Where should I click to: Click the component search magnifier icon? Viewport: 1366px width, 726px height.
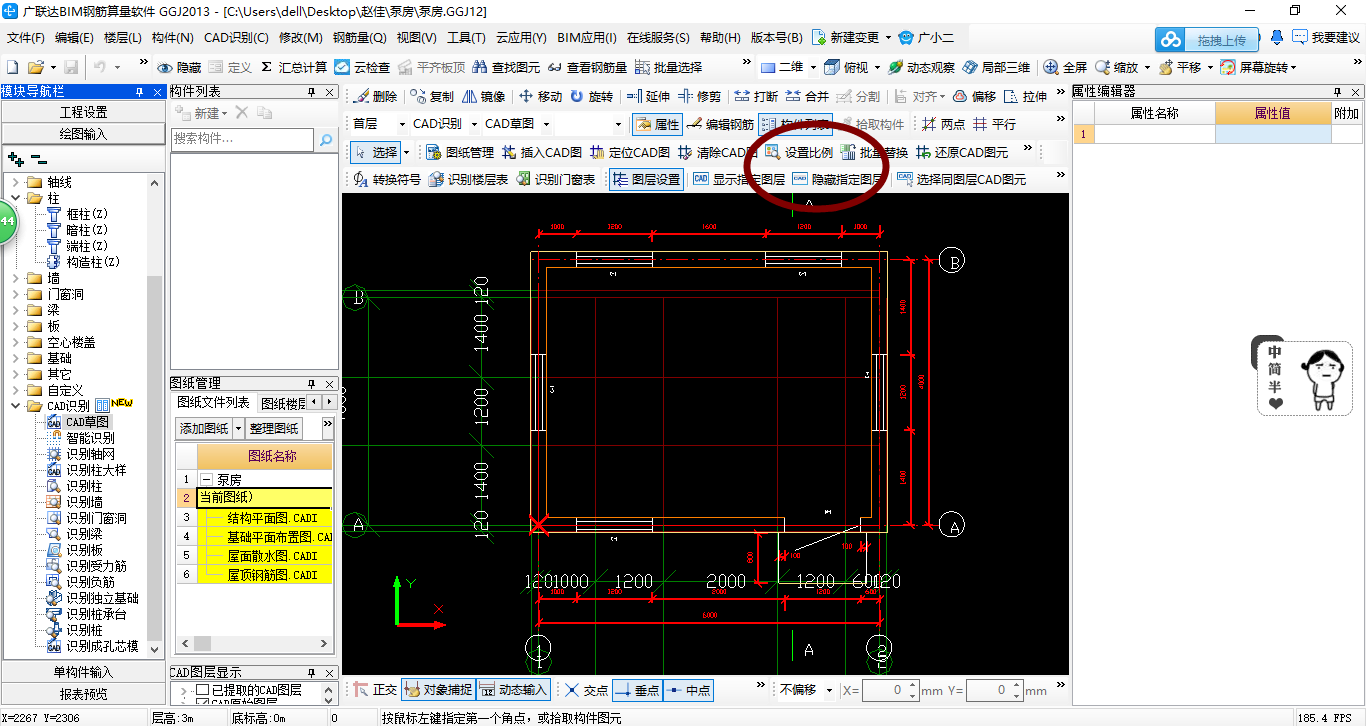point(326,141)
